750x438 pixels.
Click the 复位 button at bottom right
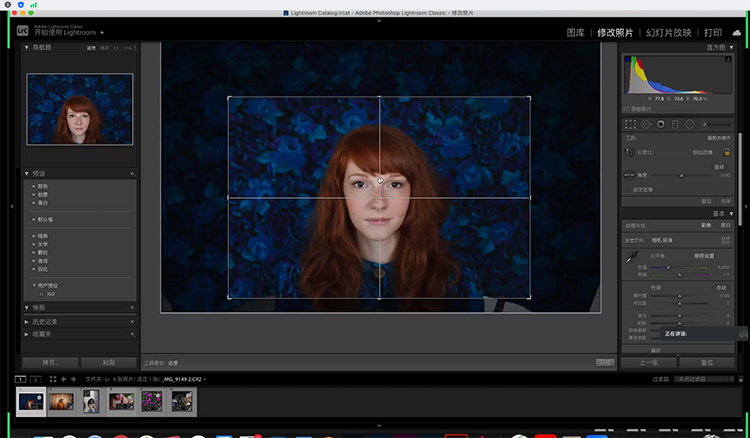tap(706, 362)
